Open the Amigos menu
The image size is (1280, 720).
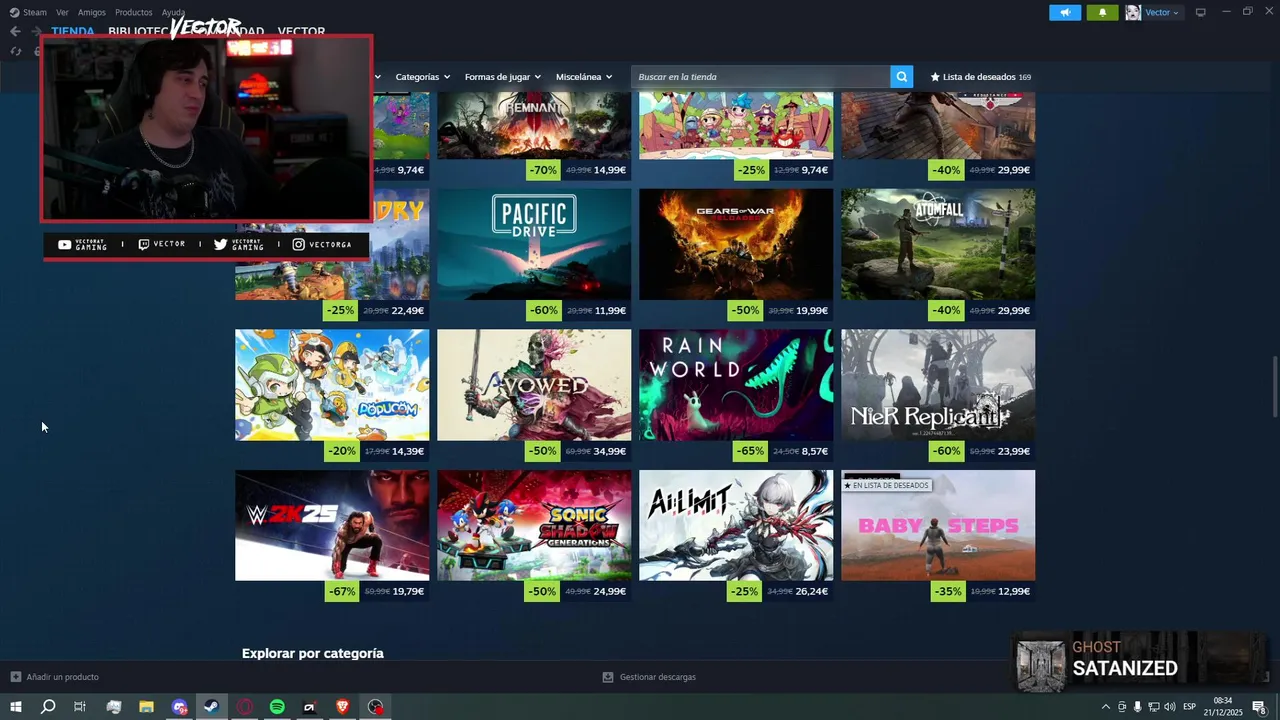pyautogui.click(x=92, y=12)
